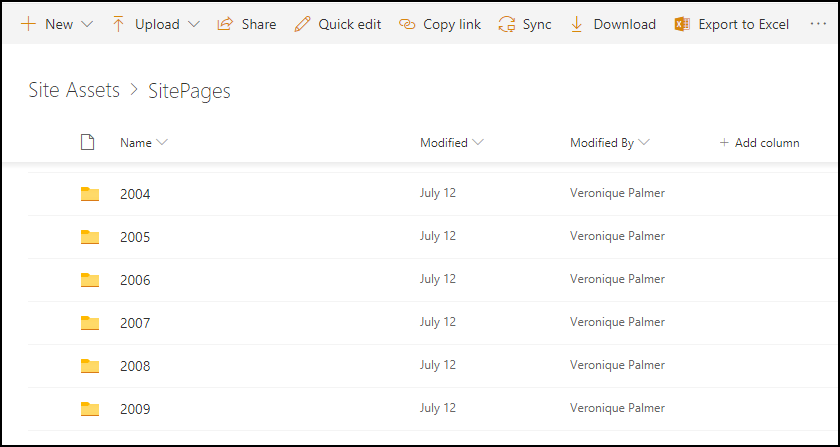Screen dimensions: 840x447
Task: Navigate to Site Assets breadcrumb
Action: (x=74, y=91)
